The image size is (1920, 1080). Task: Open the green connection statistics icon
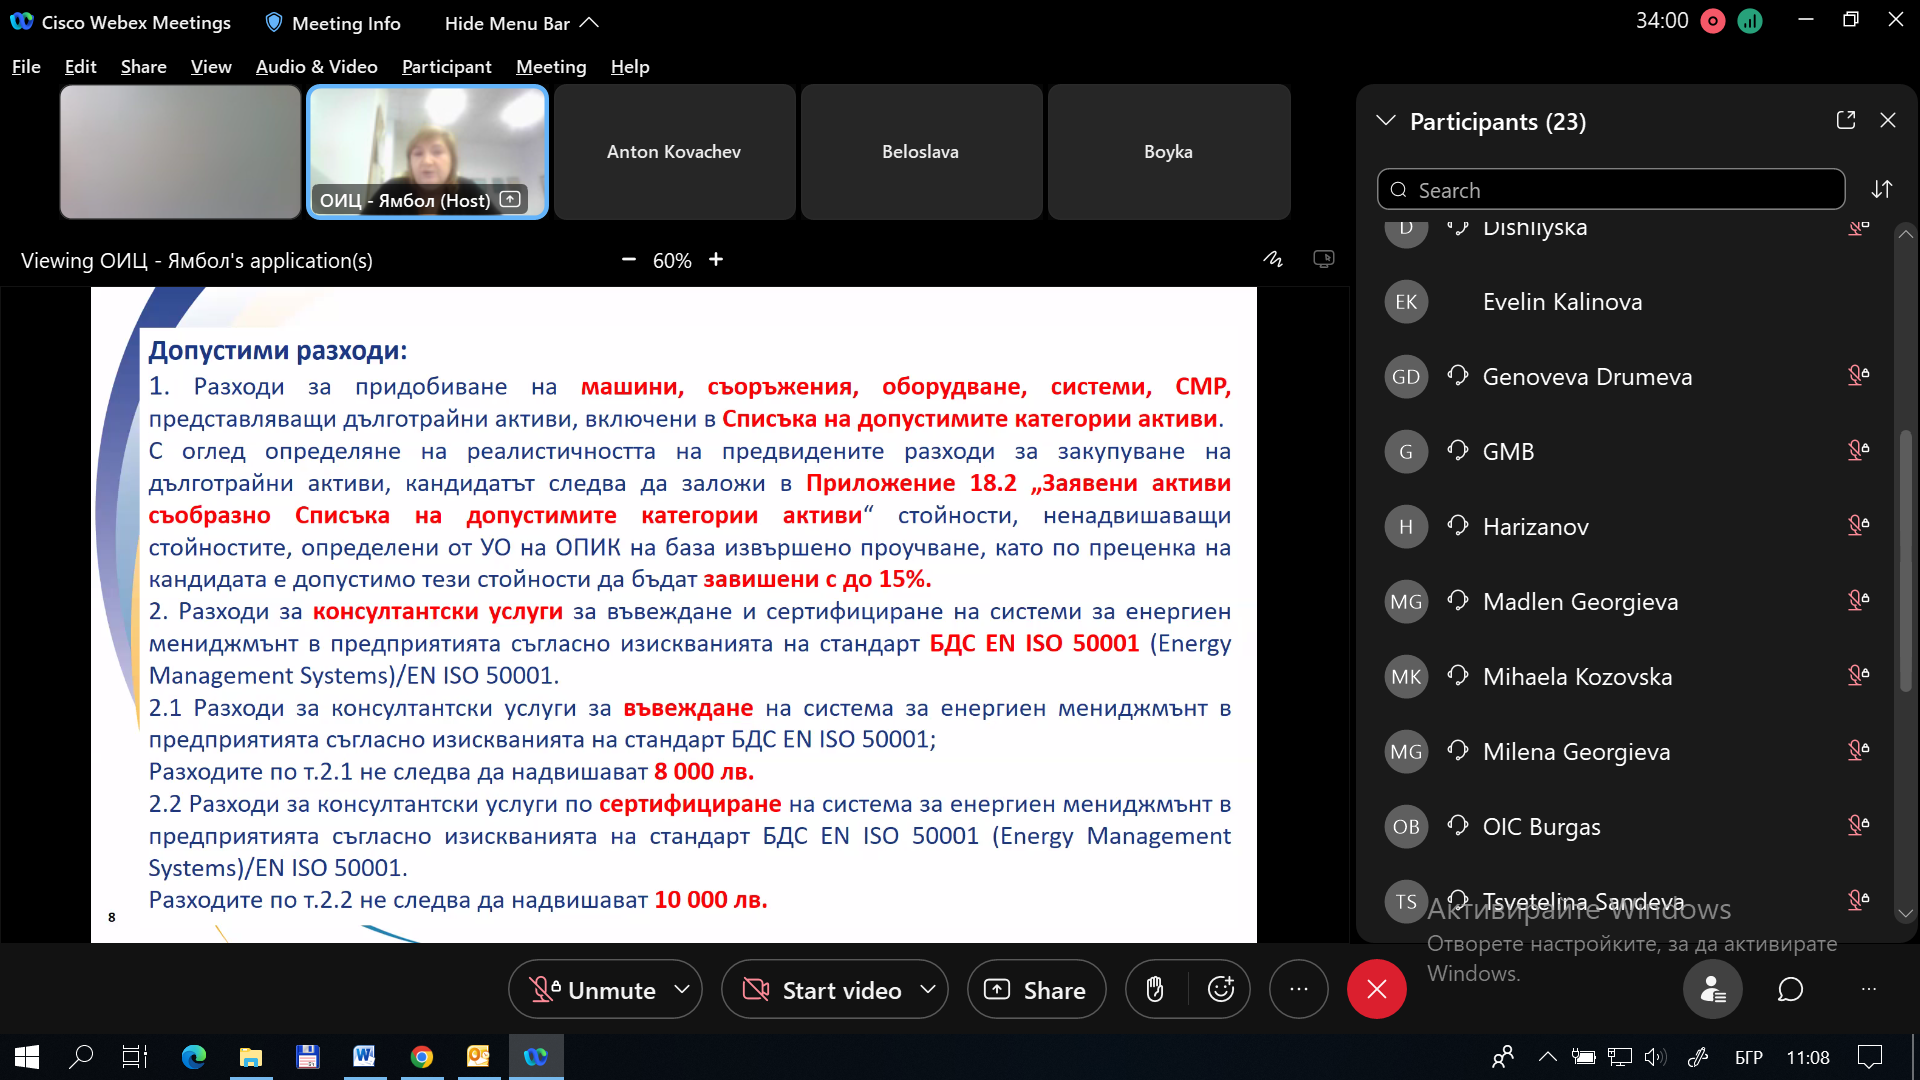pos(1750,21)
